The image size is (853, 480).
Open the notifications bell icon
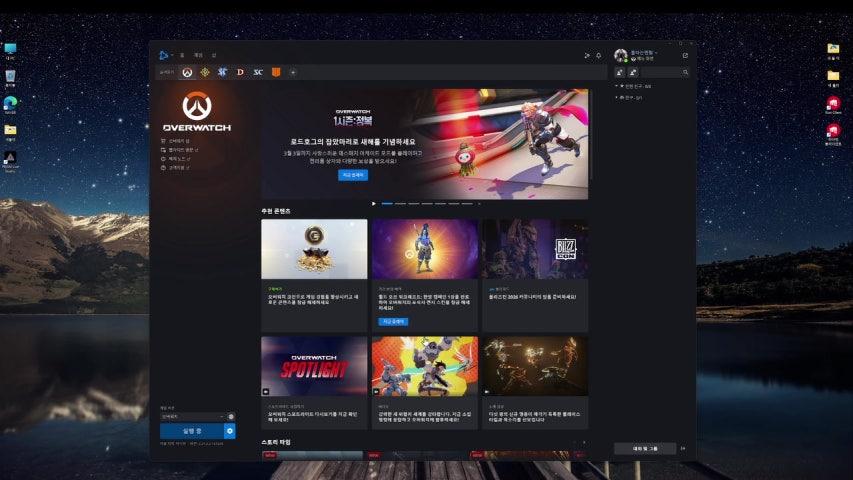(598, 56)
